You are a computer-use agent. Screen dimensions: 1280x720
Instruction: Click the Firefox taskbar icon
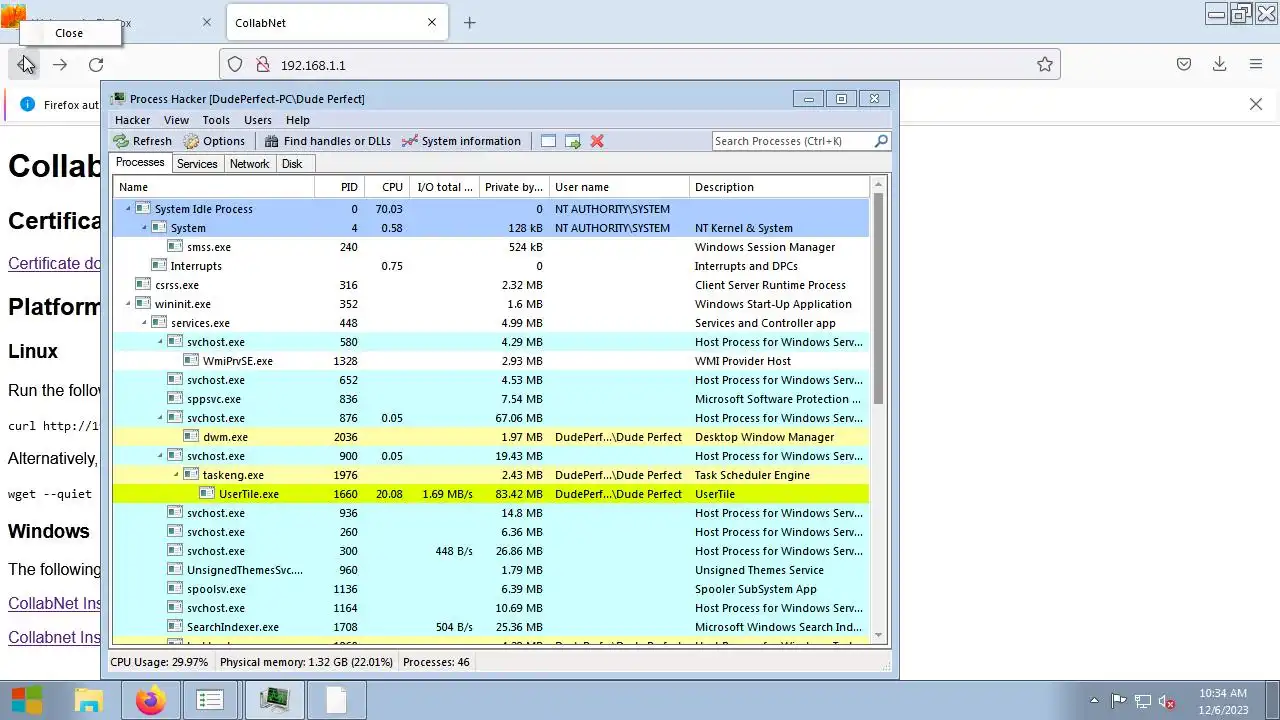coord(151,701)
